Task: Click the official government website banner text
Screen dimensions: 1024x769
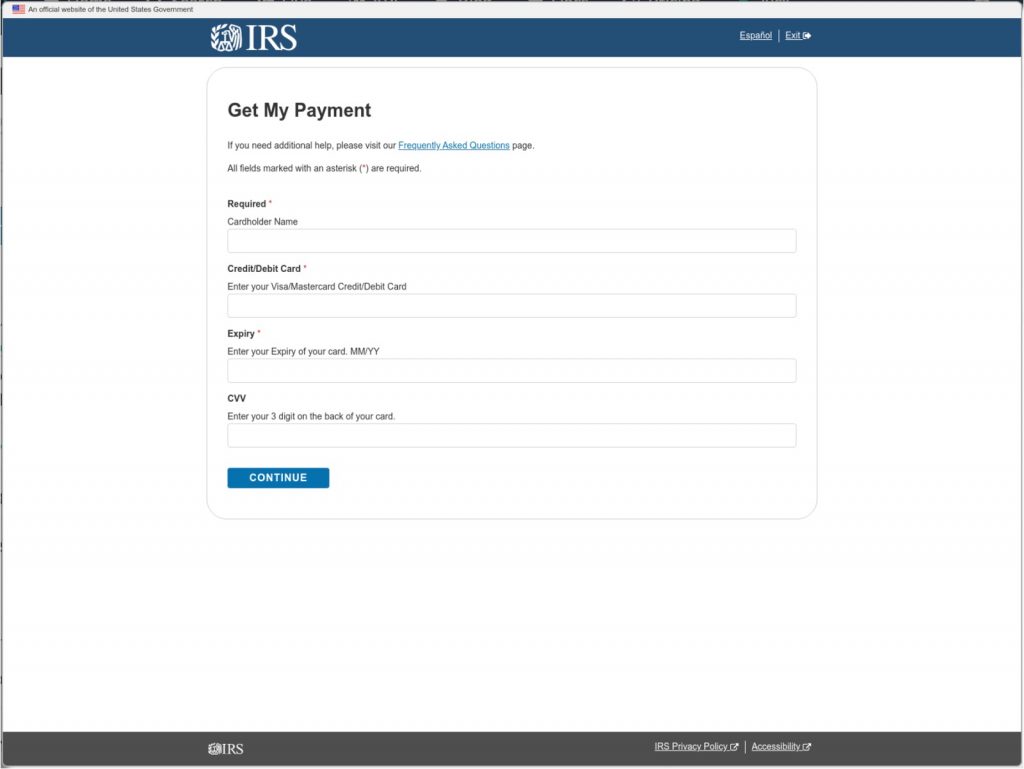Action: 110,9
